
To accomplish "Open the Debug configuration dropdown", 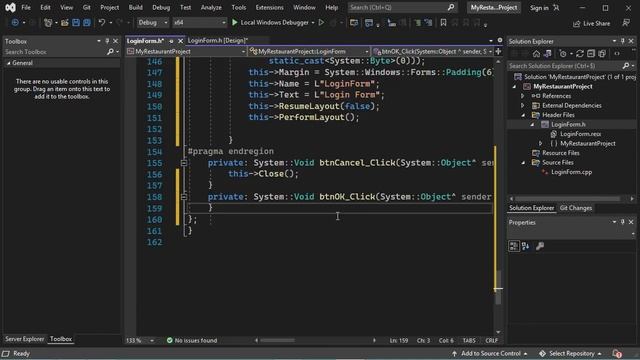I will point(153,22).
